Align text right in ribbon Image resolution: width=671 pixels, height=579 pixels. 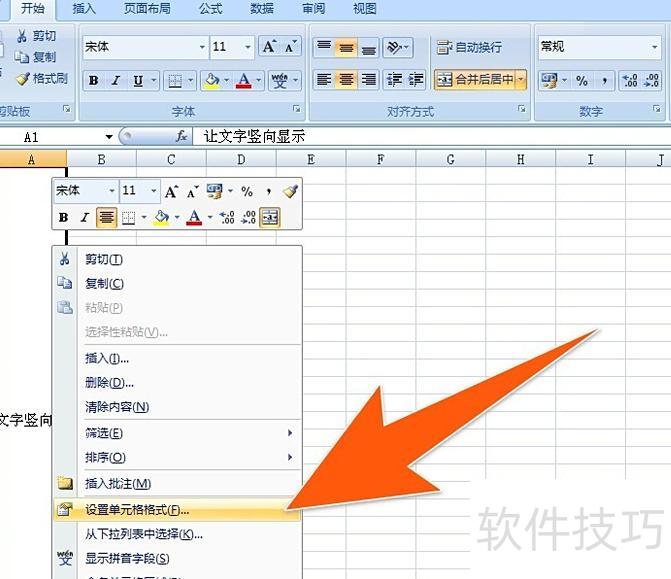pos(368,80)
